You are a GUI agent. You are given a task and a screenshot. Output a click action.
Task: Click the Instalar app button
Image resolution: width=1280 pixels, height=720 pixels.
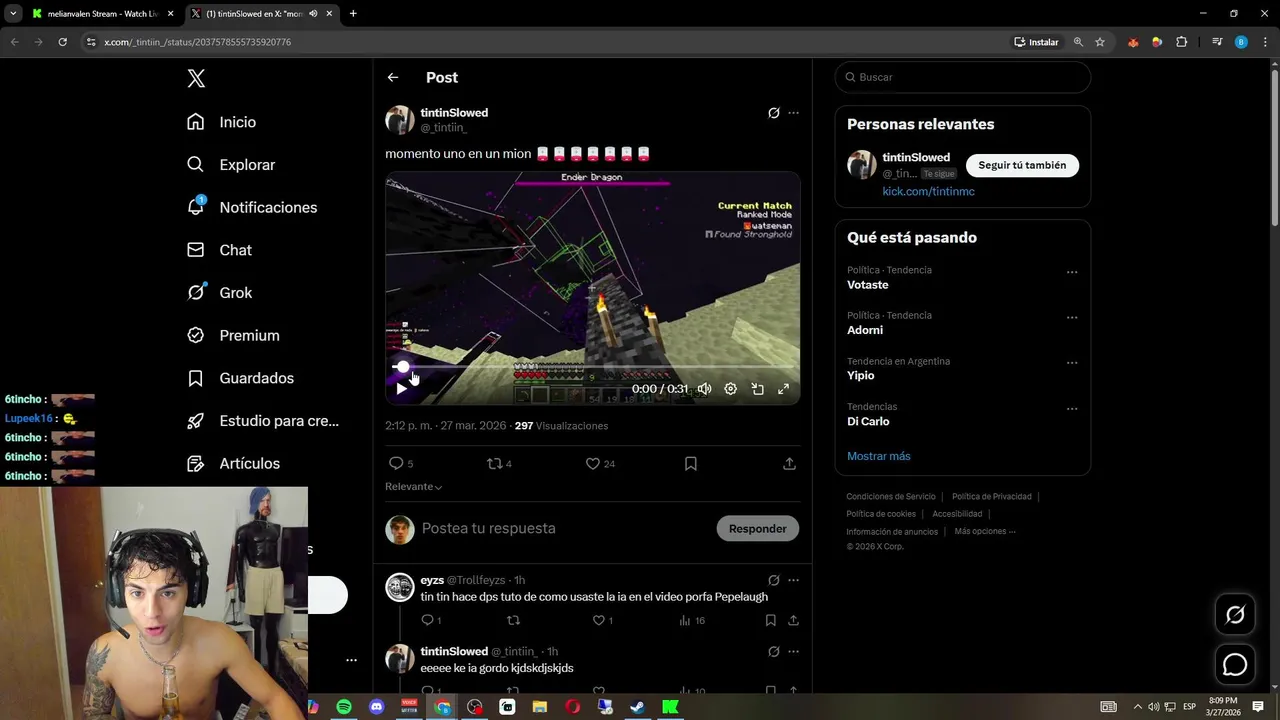click(1036, 42)
